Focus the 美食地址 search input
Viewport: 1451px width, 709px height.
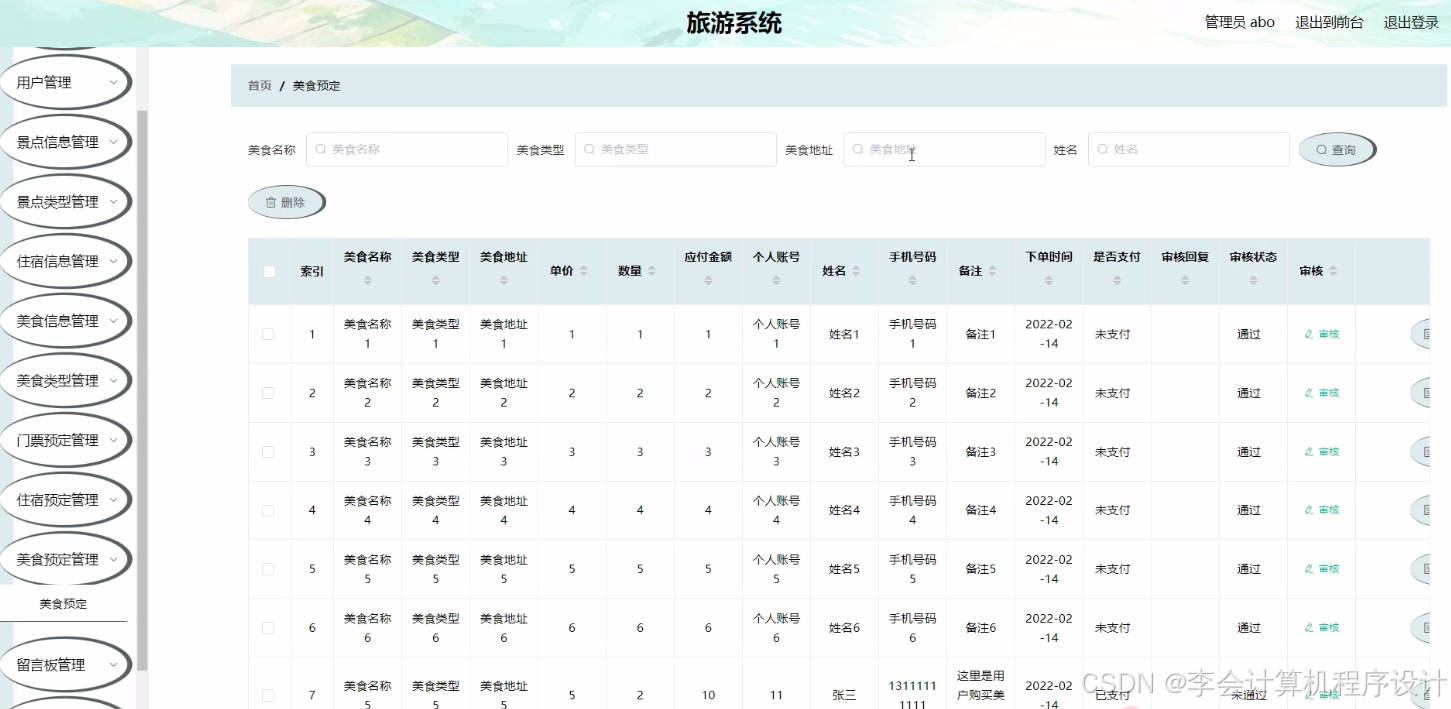tap(944, 149)
